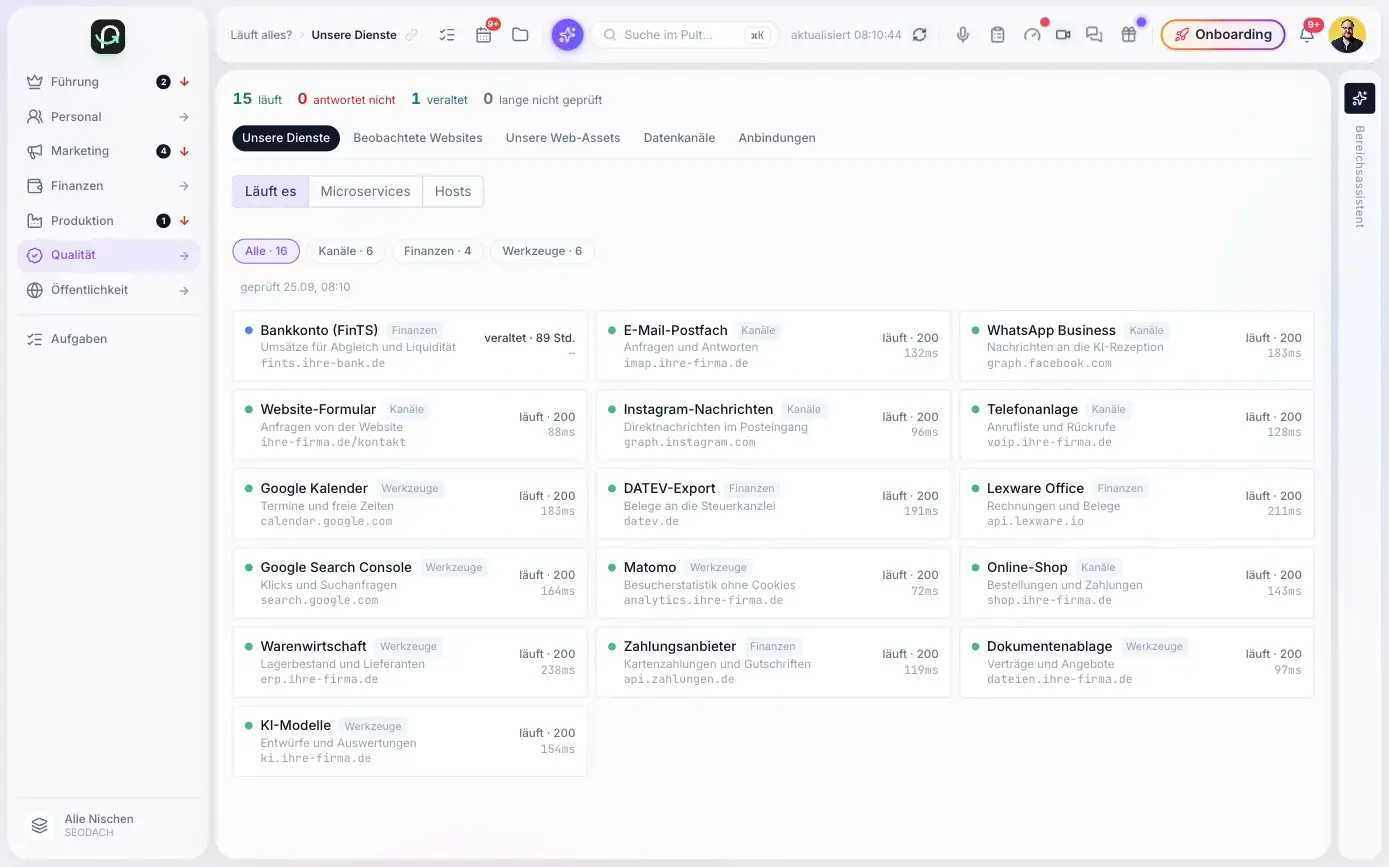Click the Läuft alles? breadcrumb link
This screenshot has width=1389, height=867.
261,35
